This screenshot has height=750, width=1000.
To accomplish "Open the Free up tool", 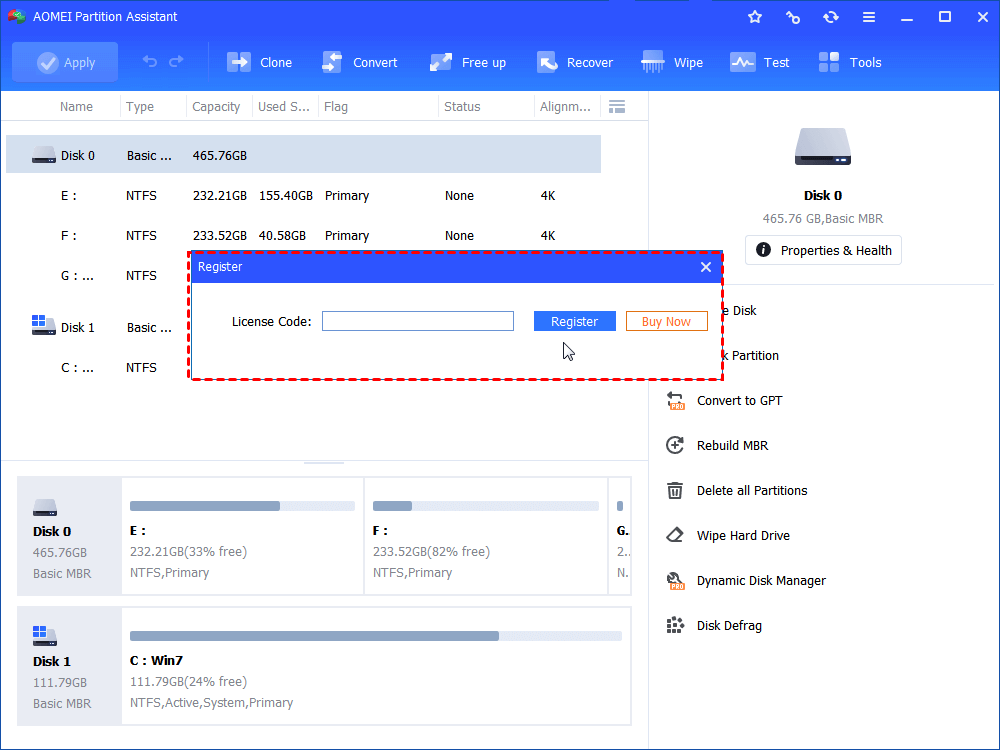I will pyautogui.click(x=468, y=62).
